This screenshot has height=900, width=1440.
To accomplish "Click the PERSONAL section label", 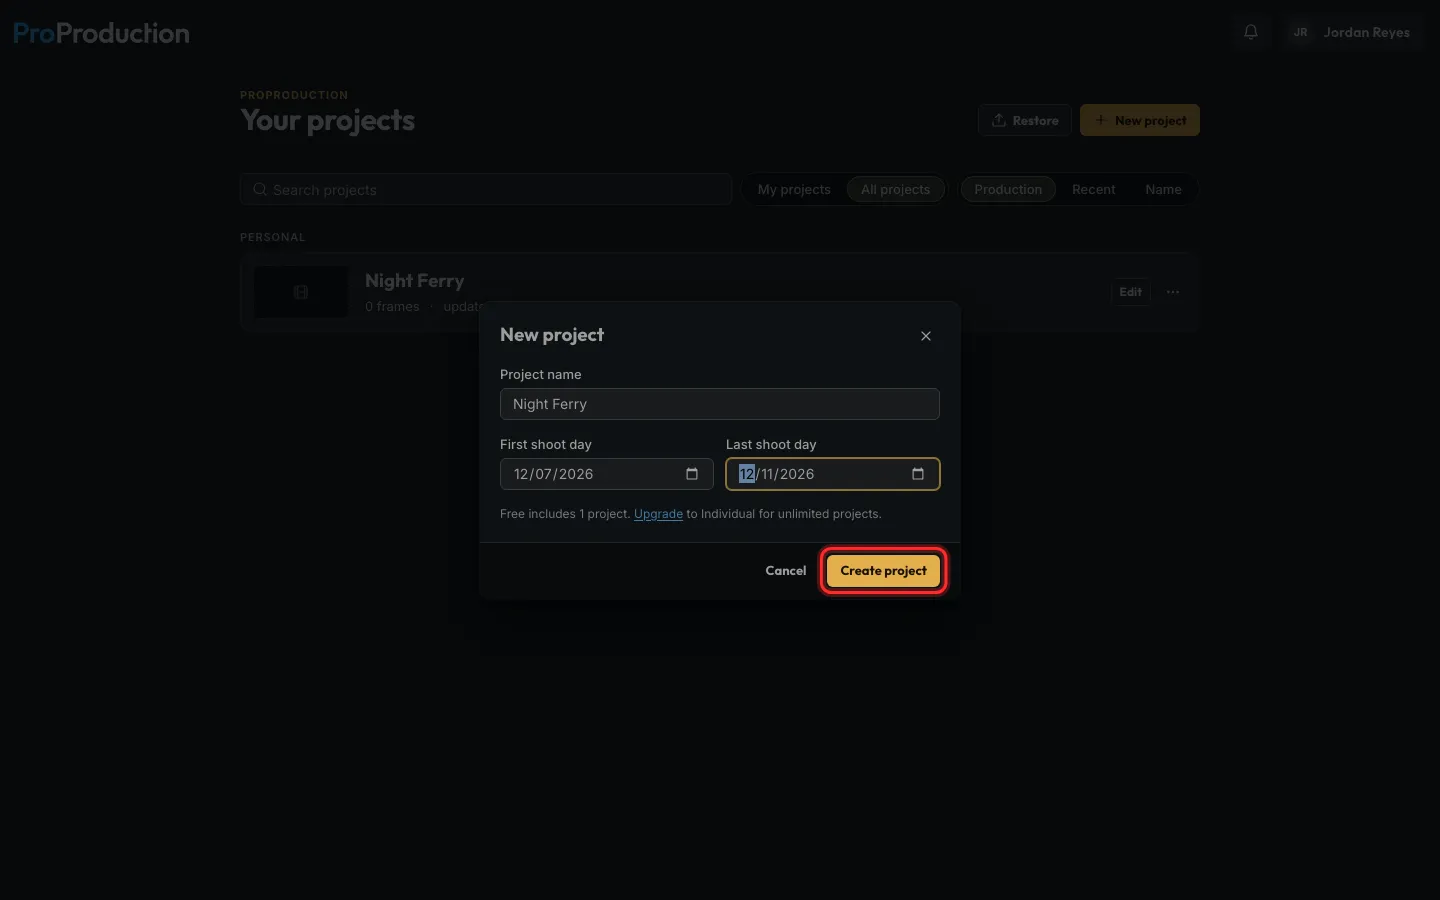I will 273,237.
